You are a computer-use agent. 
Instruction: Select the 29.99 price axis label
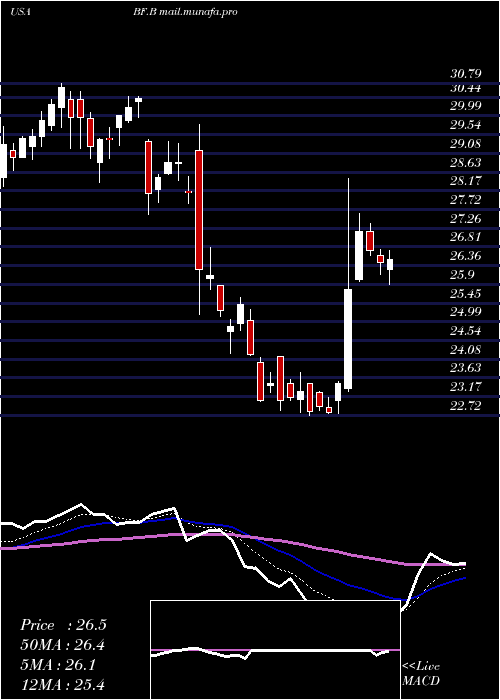[465, 106]
